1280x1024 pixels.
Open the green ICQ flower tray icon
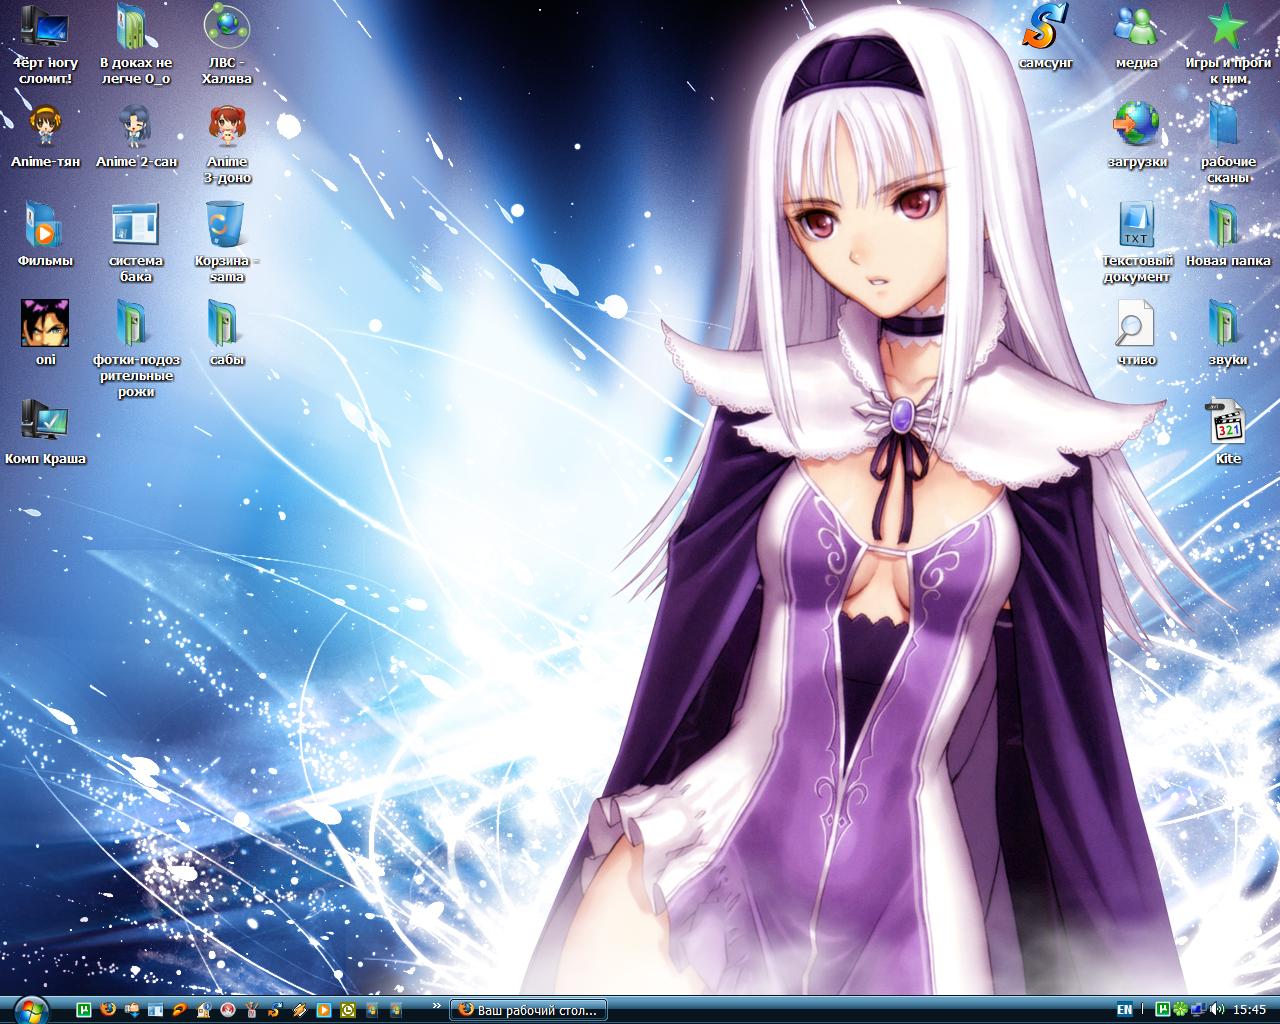click(x=1180, y=1010)
